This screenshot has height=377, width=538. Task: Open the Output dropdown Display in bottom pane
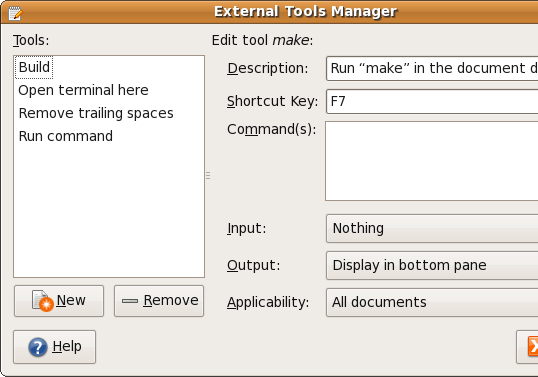click(432, 266)
